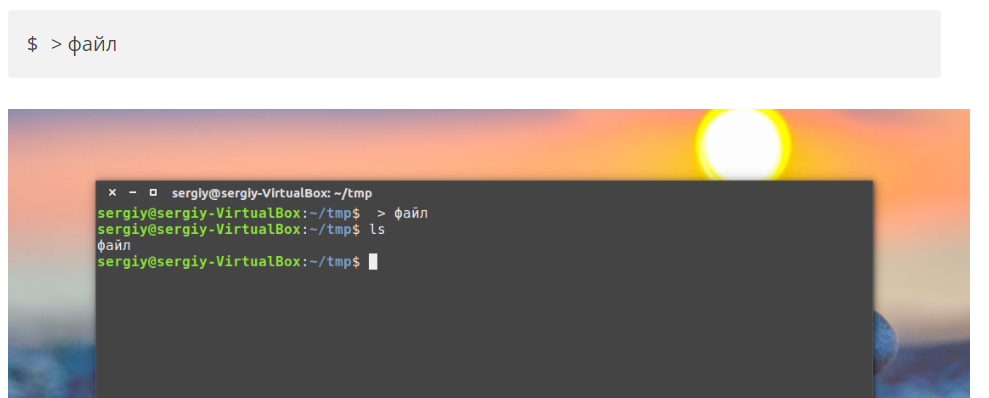
Task: Click the green username on the ls prompt line
Action: click(x=199, y=230)
